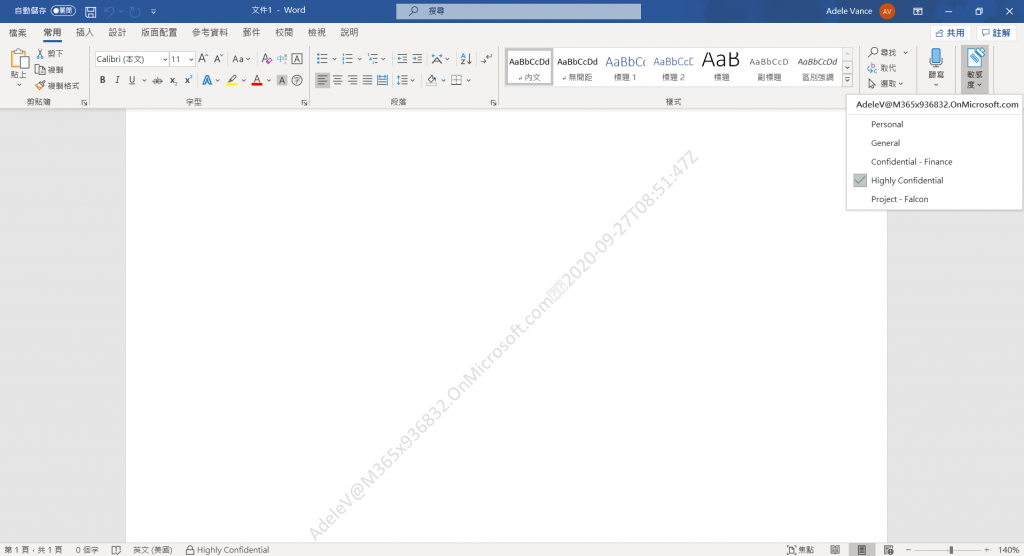Image resolution: width=1024 pixels, height=556 pixels.
Task: Increase font size with A^ icon
Action: coord(203,59)
